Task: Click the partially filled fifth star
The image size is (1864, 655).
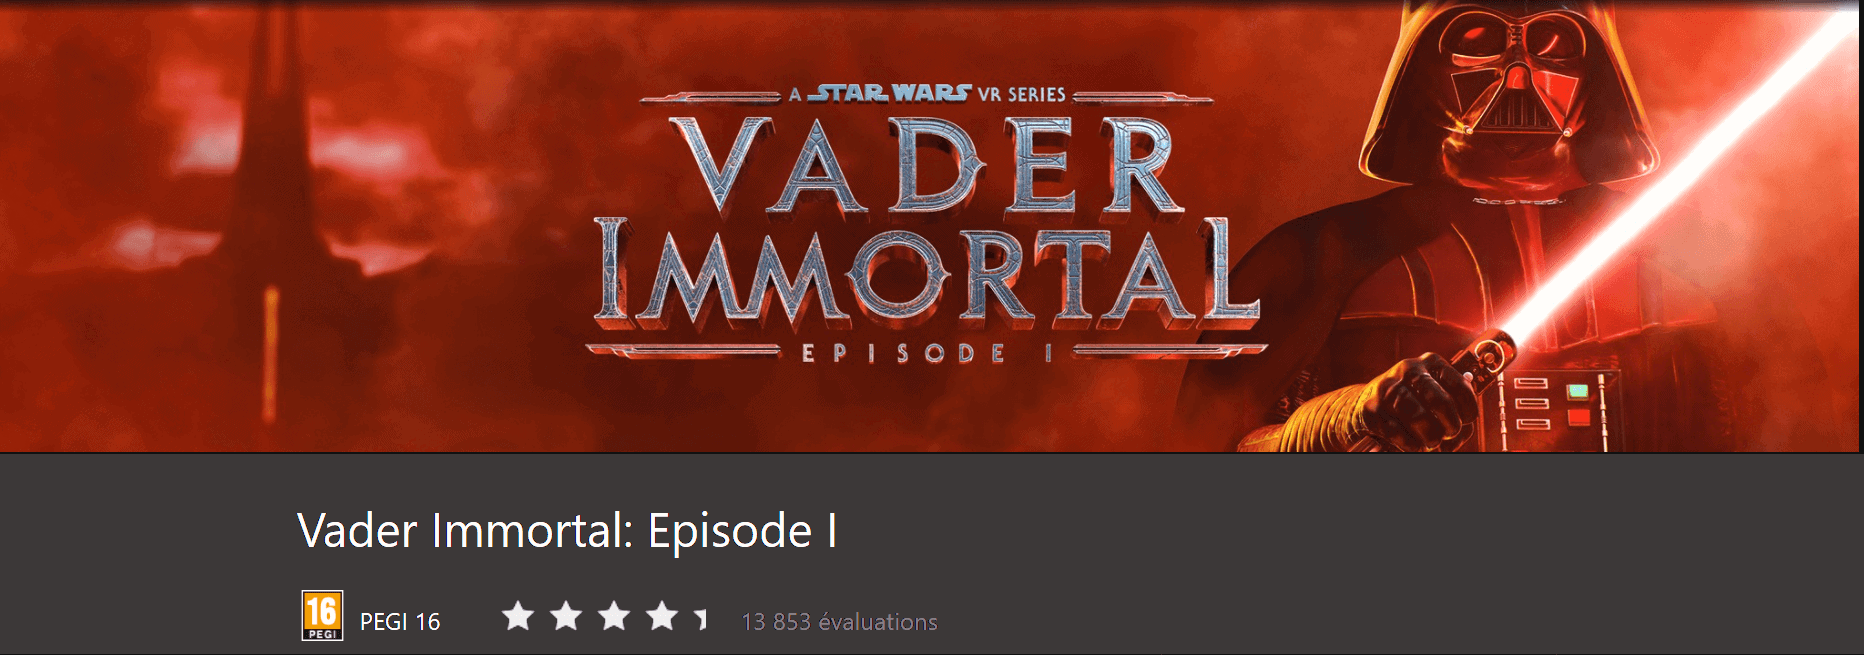Action: (x=702, y=618)
